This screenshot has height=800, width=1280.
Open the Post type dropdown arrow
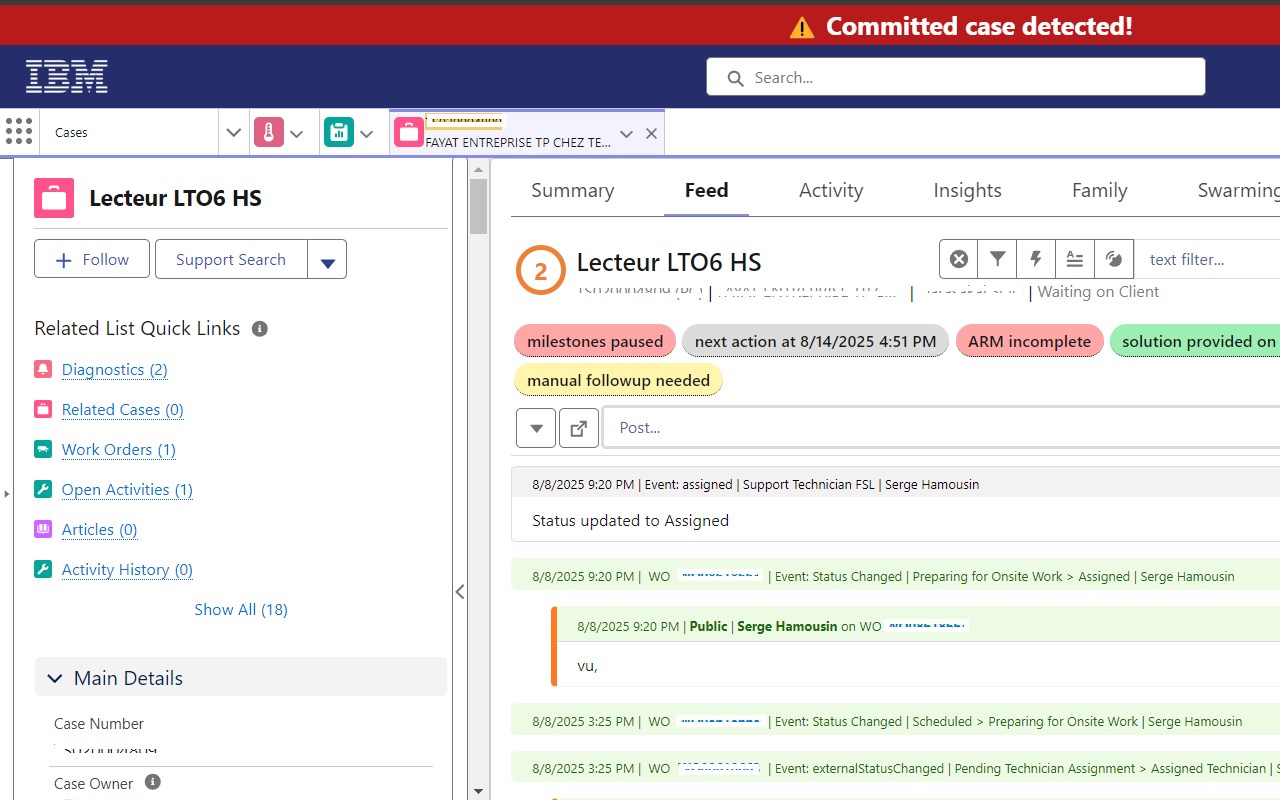(536, 428)
